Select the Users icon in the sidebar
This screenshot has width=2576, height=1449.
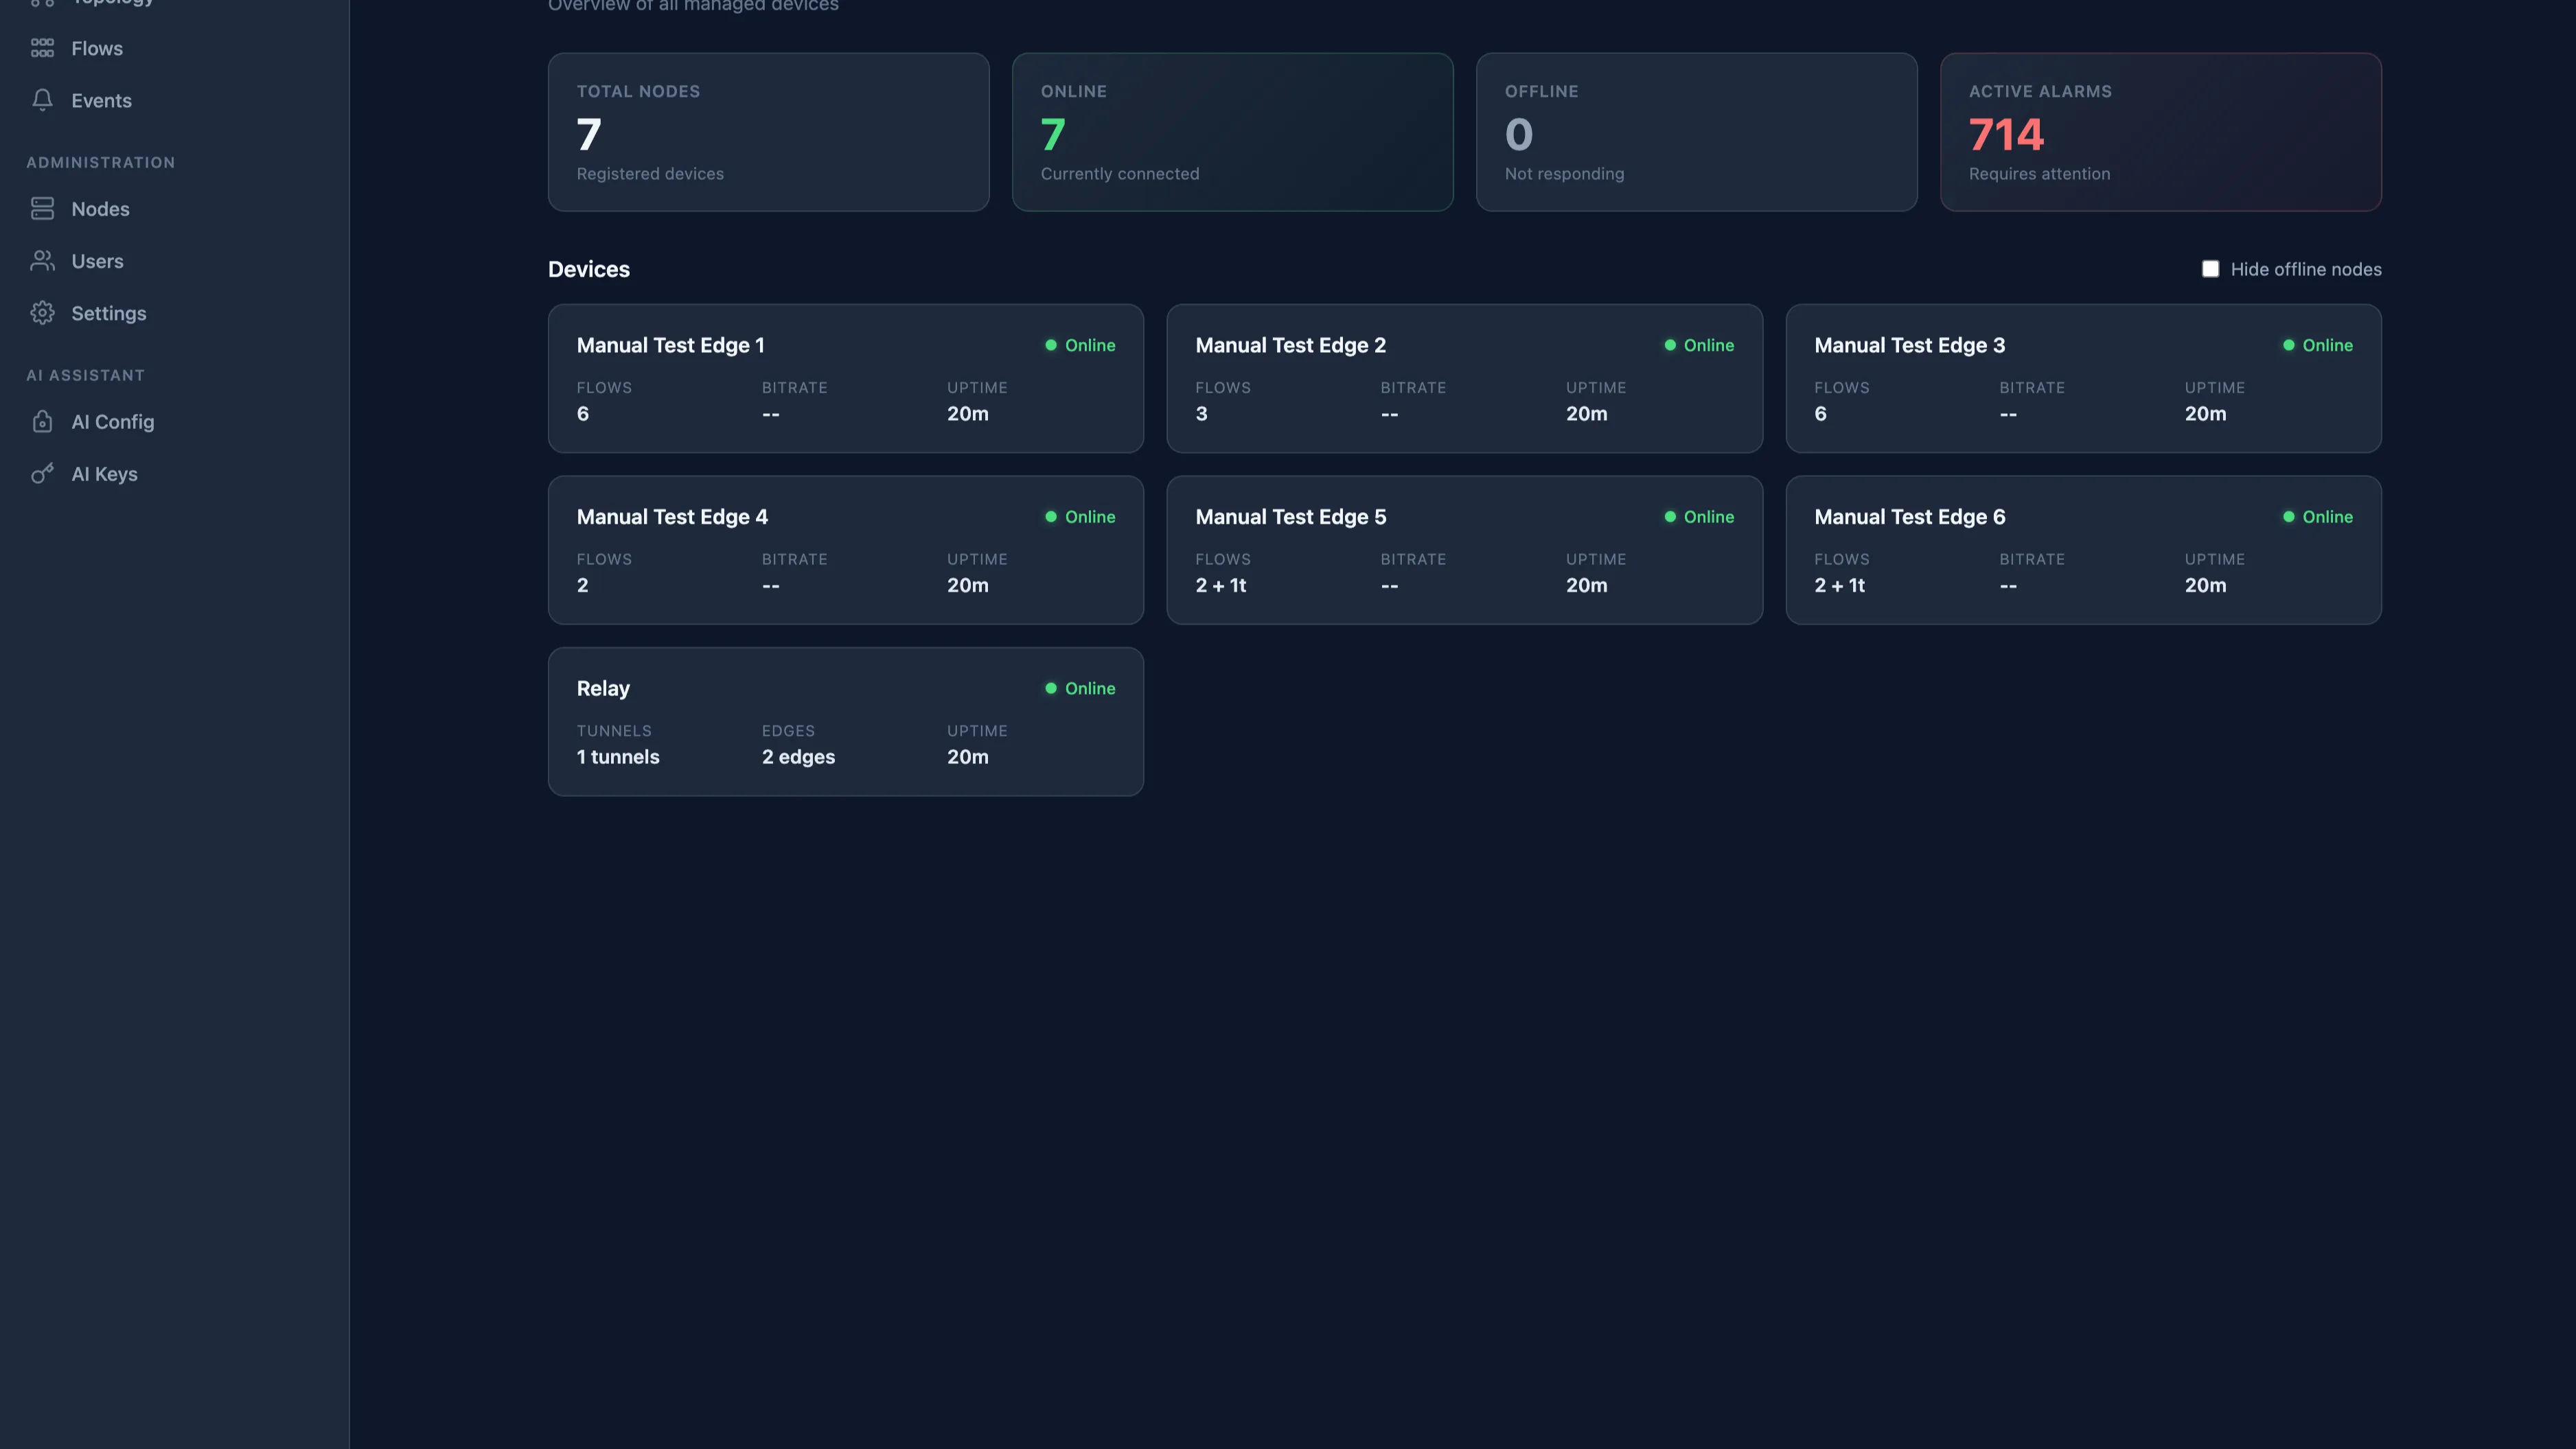[x=43, y=261]
